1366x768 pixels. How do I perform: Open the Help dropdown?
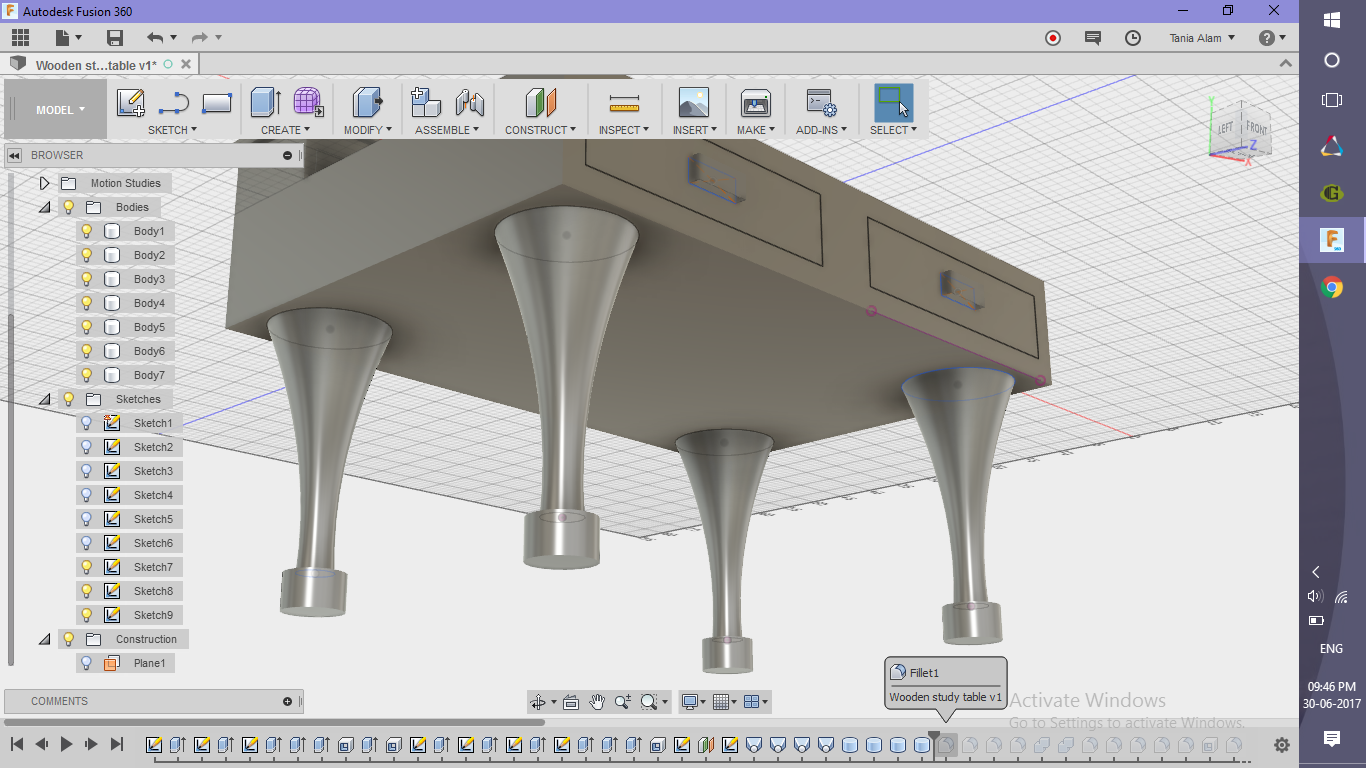1273,38
